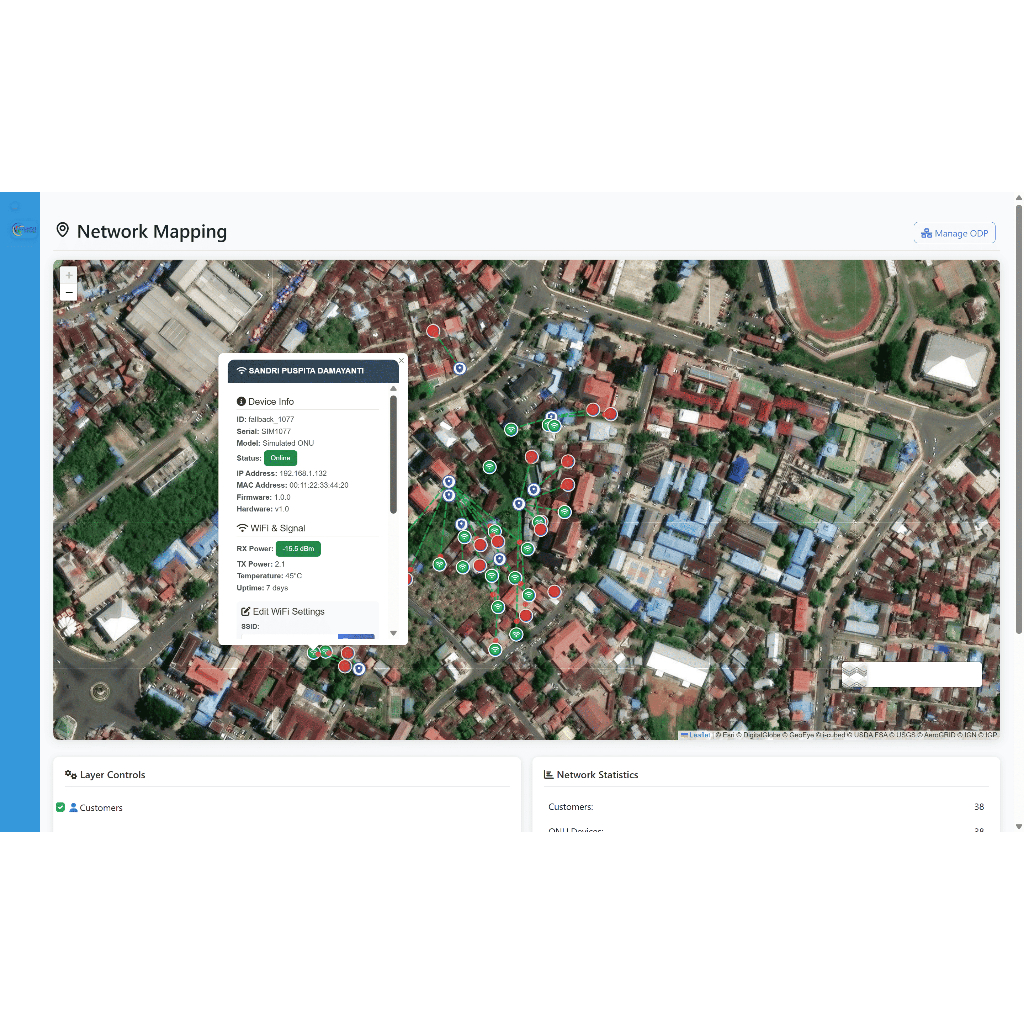1024x1024 pixels.
Task: Click the Leaflet attribution link
Action: 696,735
